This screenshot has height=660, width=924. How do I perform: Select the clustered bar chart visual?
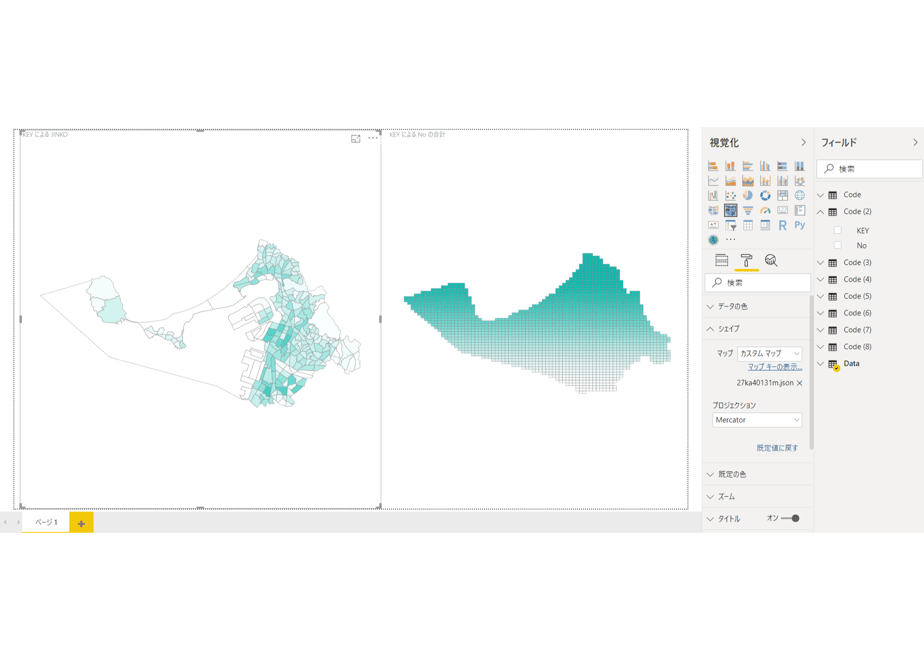coord(748,166)
